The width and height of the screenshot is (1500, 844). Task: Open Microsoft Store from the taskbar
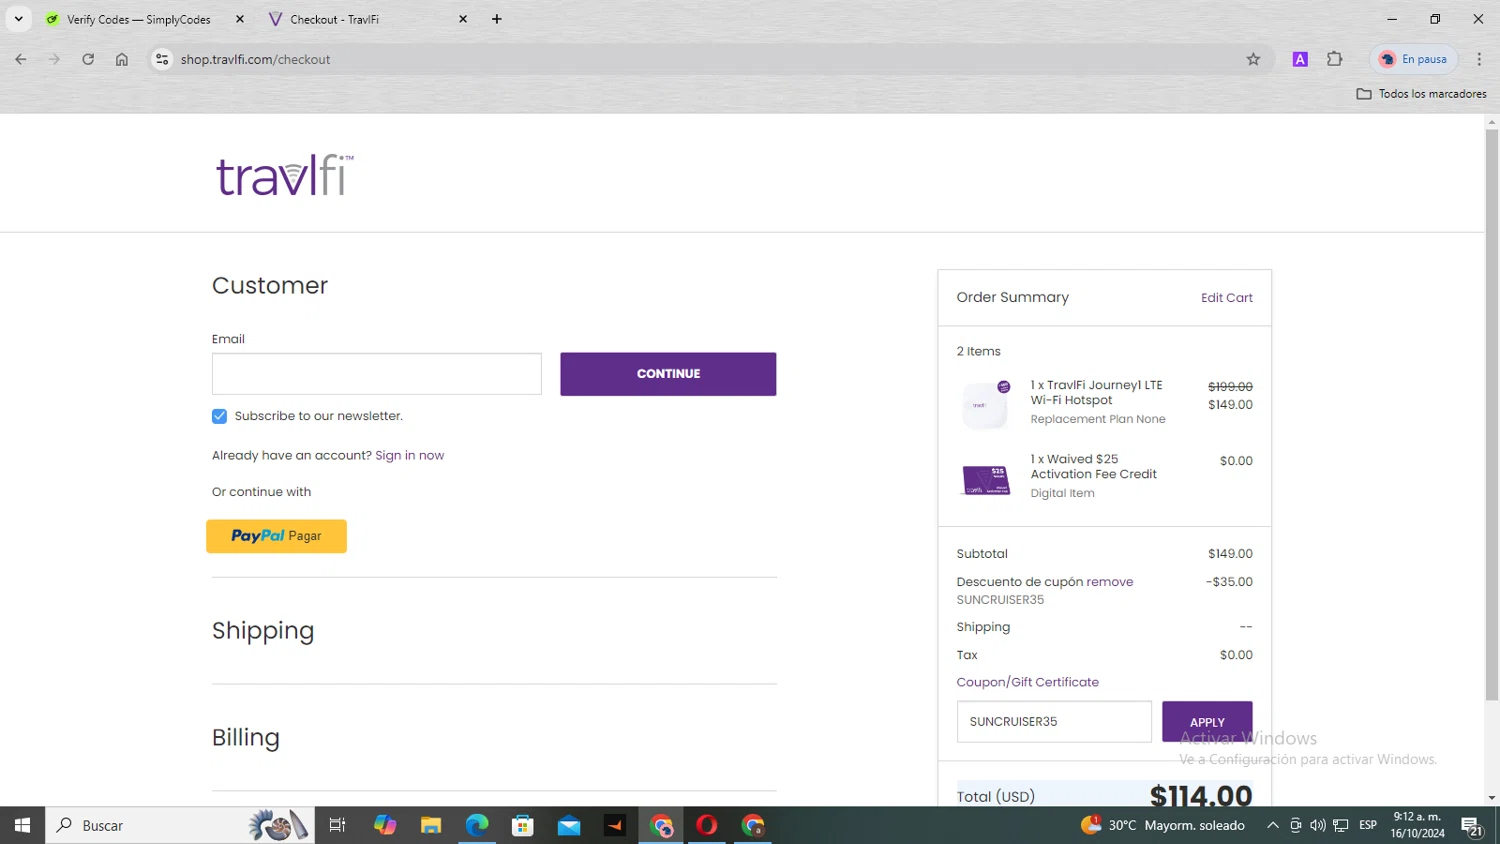point(523,825)
